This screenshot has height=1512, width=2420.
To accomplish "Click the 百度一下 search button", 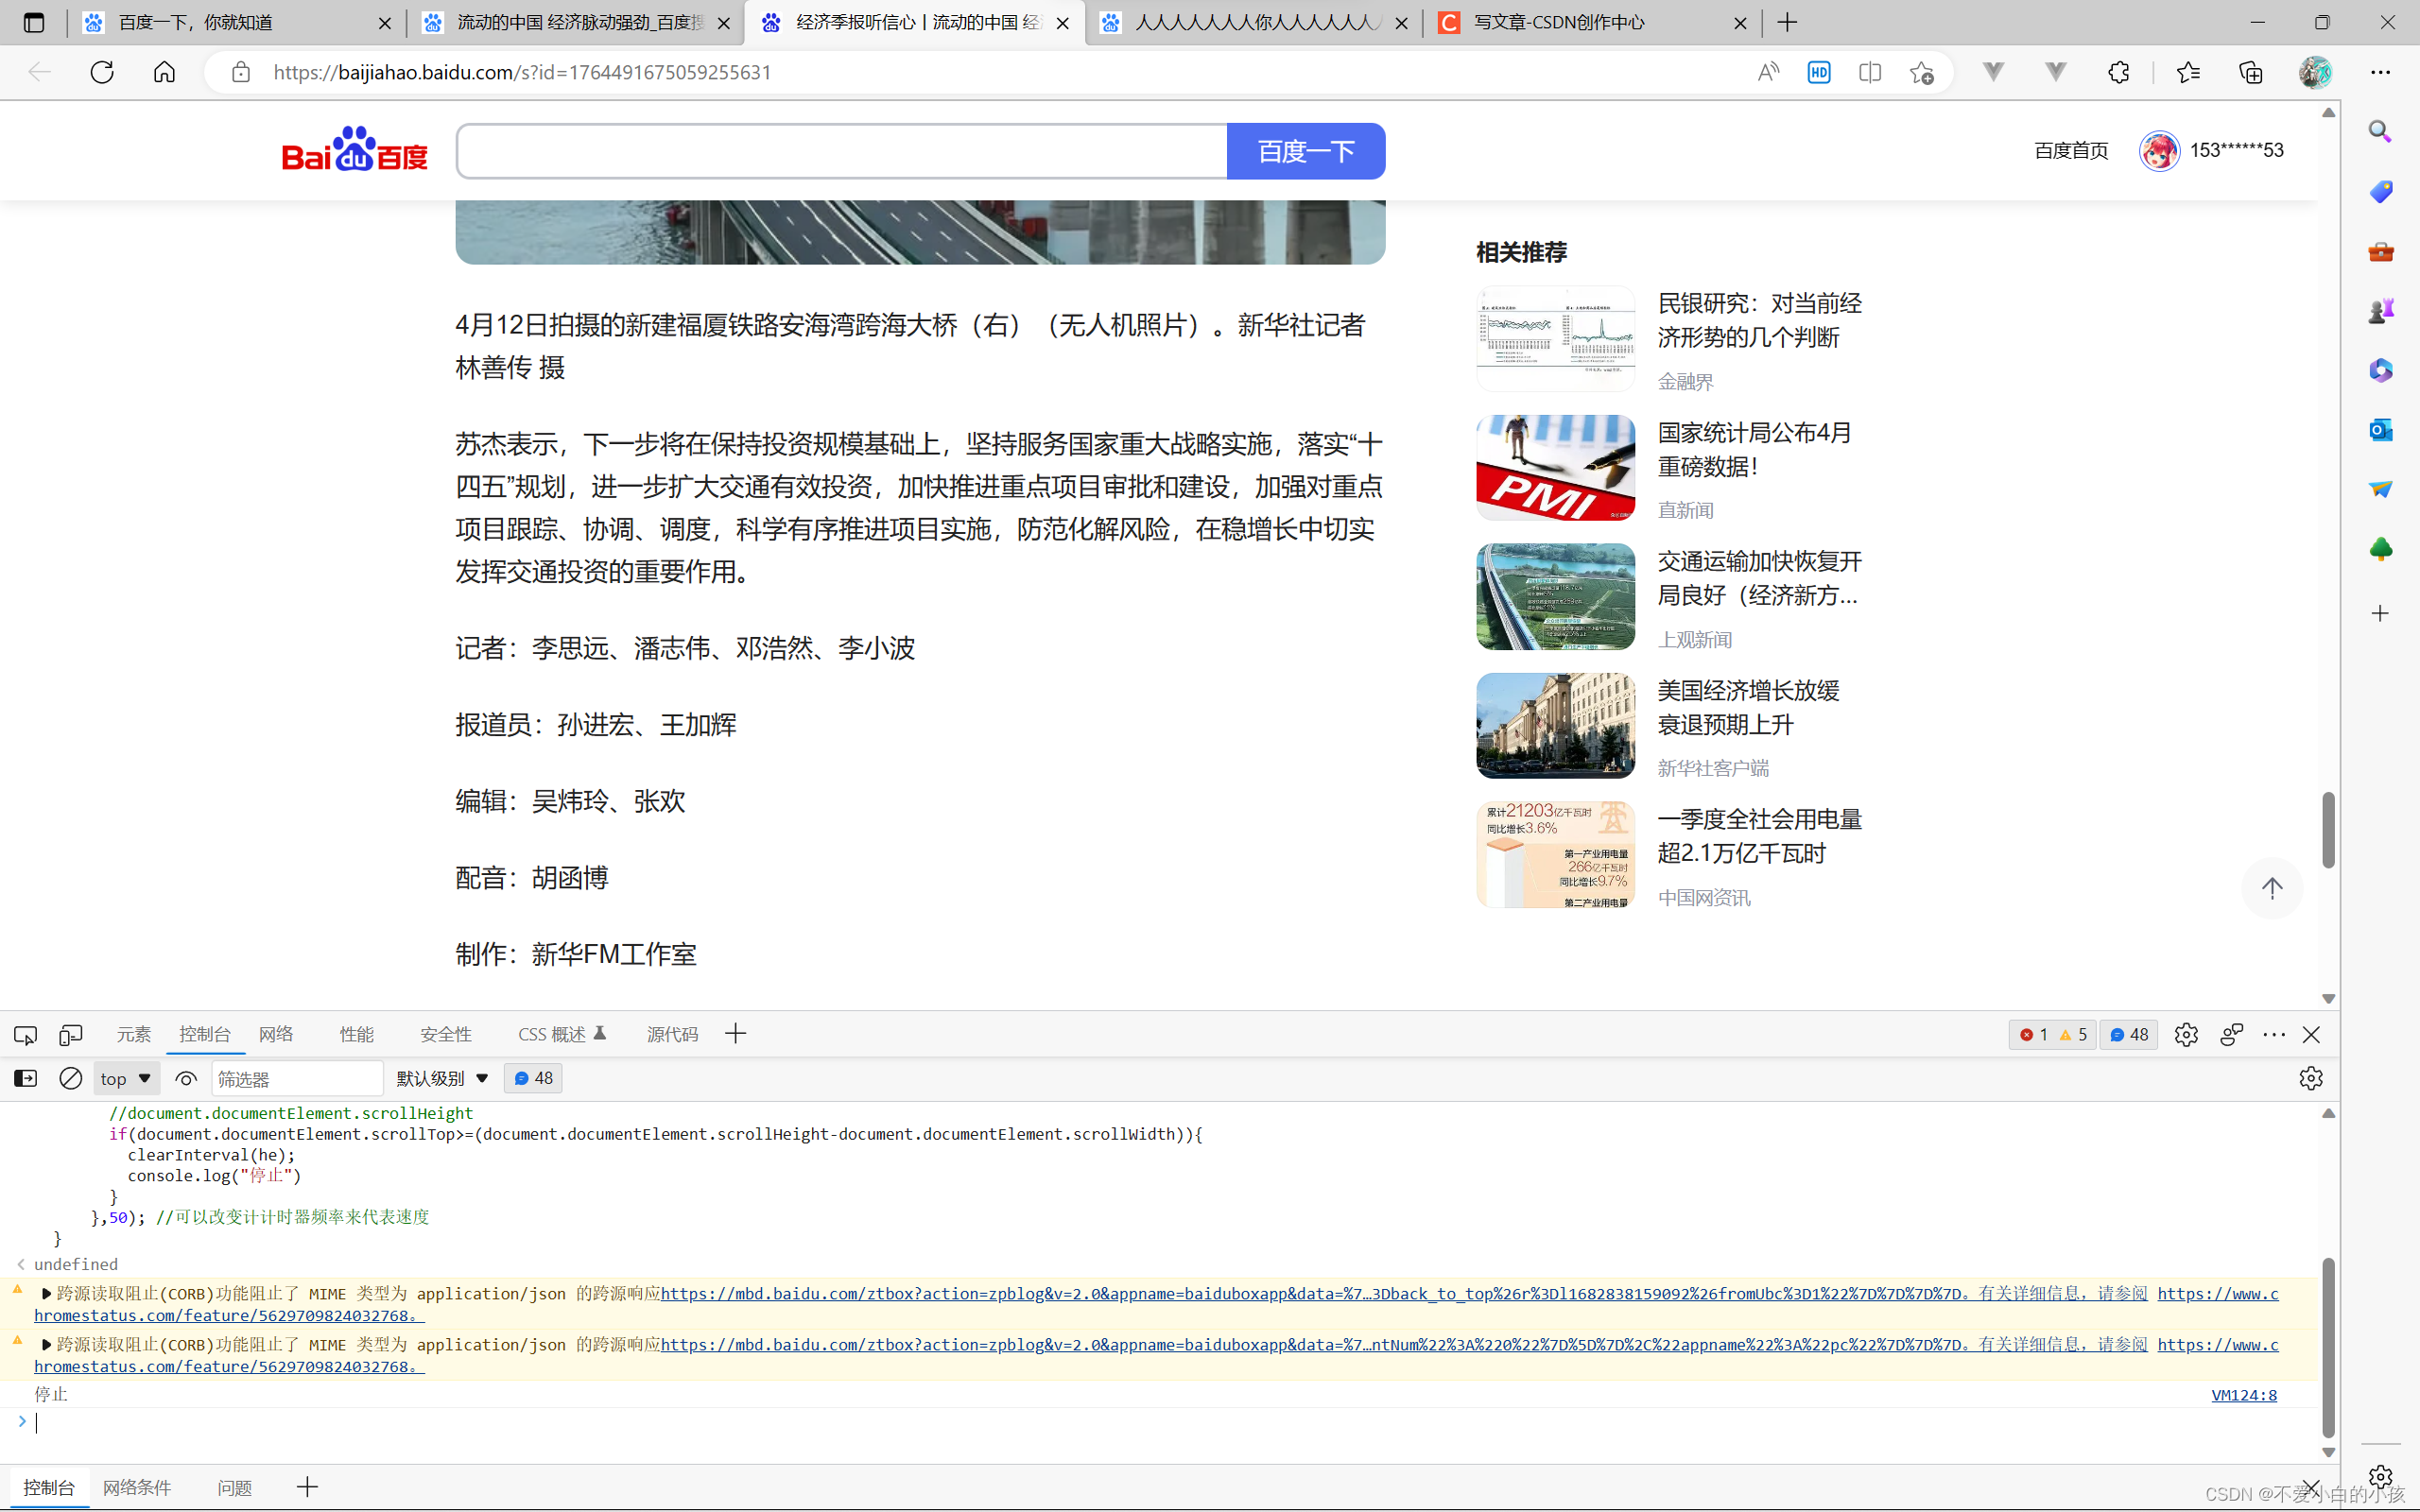I will coord(1305,151).
